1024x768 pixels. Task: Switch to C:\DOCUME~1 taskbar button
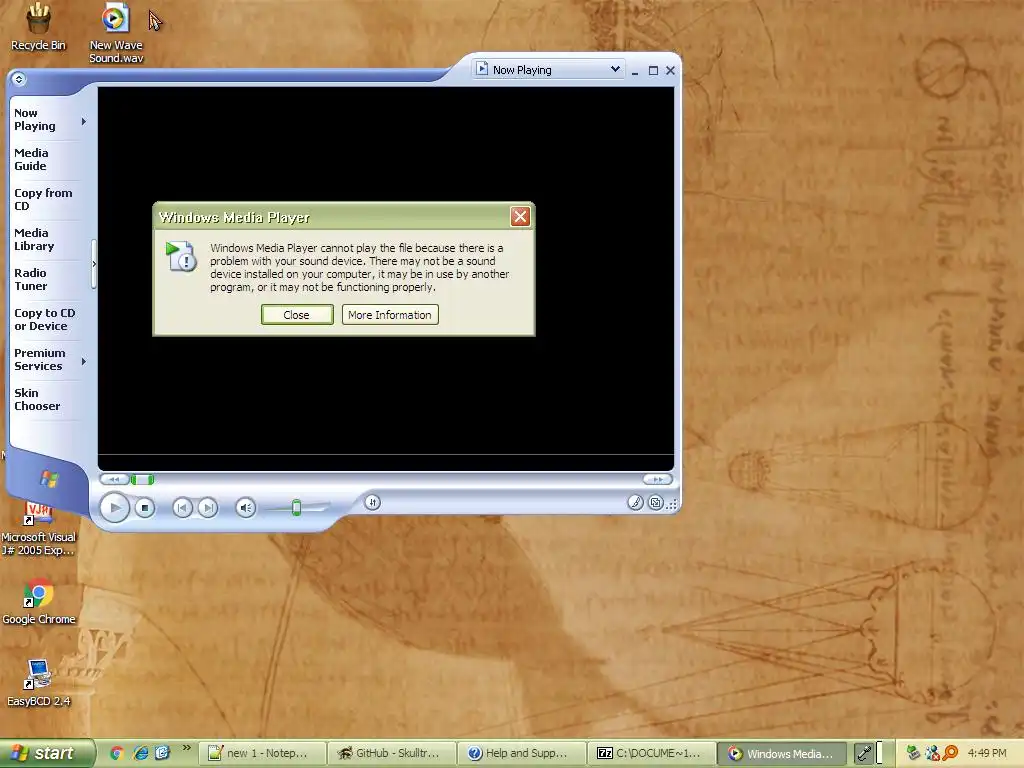coord(651,754)
